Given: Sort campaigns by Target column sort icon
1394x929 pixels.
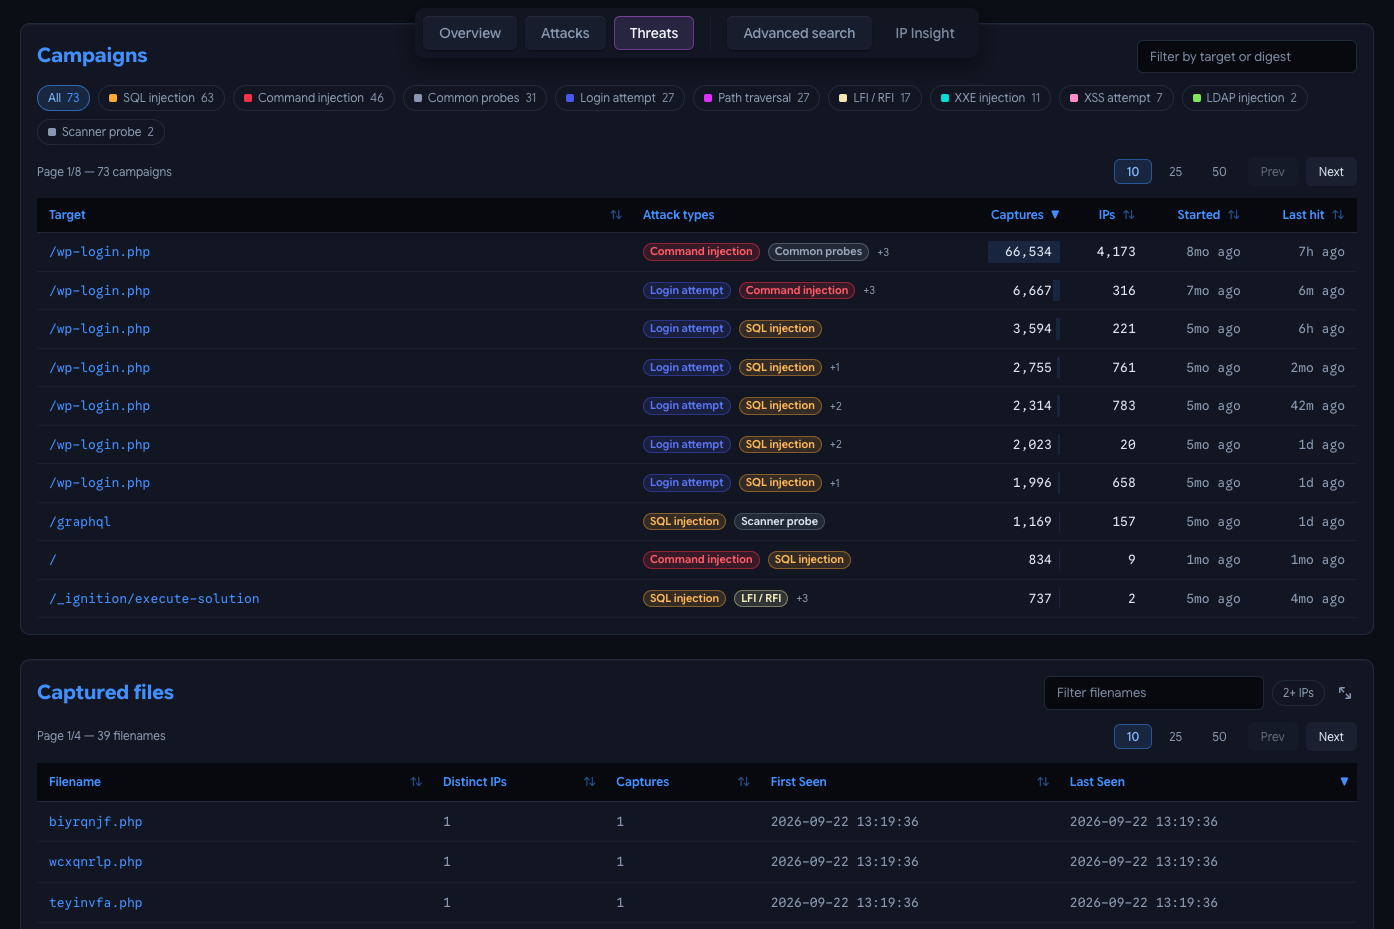Looking at the screenshot, I should tap(616, 215).
